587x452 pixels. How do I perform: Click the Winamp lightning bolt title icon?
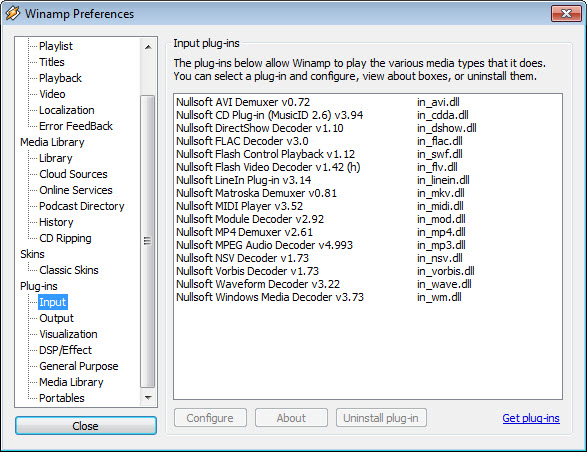coord(12,13)
